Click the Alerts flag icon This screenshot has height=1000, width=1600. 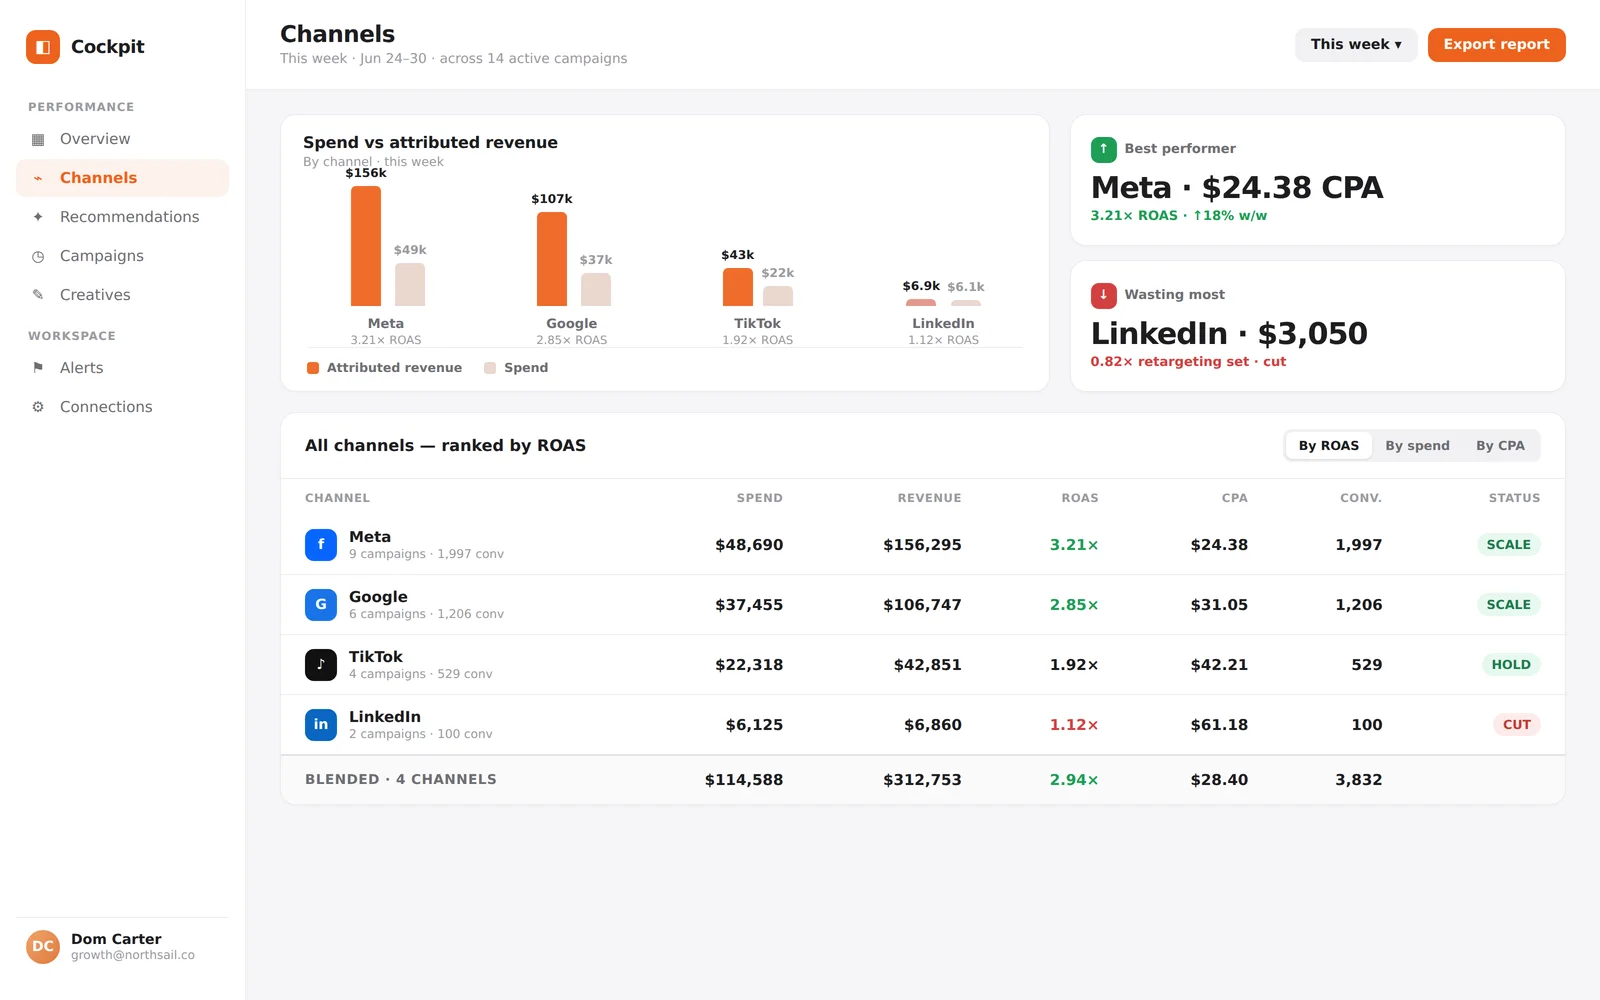(x=38, y=368)
